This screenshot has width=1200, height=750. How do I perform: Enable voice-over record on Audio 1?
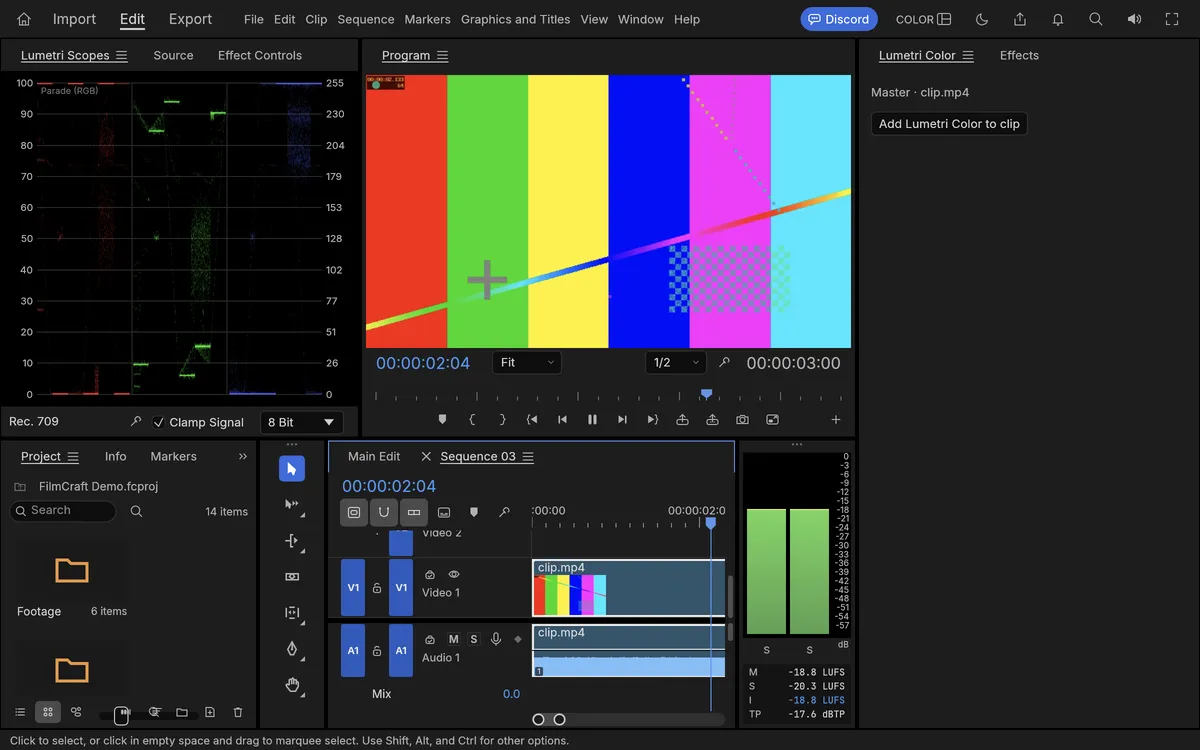(496, 639)
